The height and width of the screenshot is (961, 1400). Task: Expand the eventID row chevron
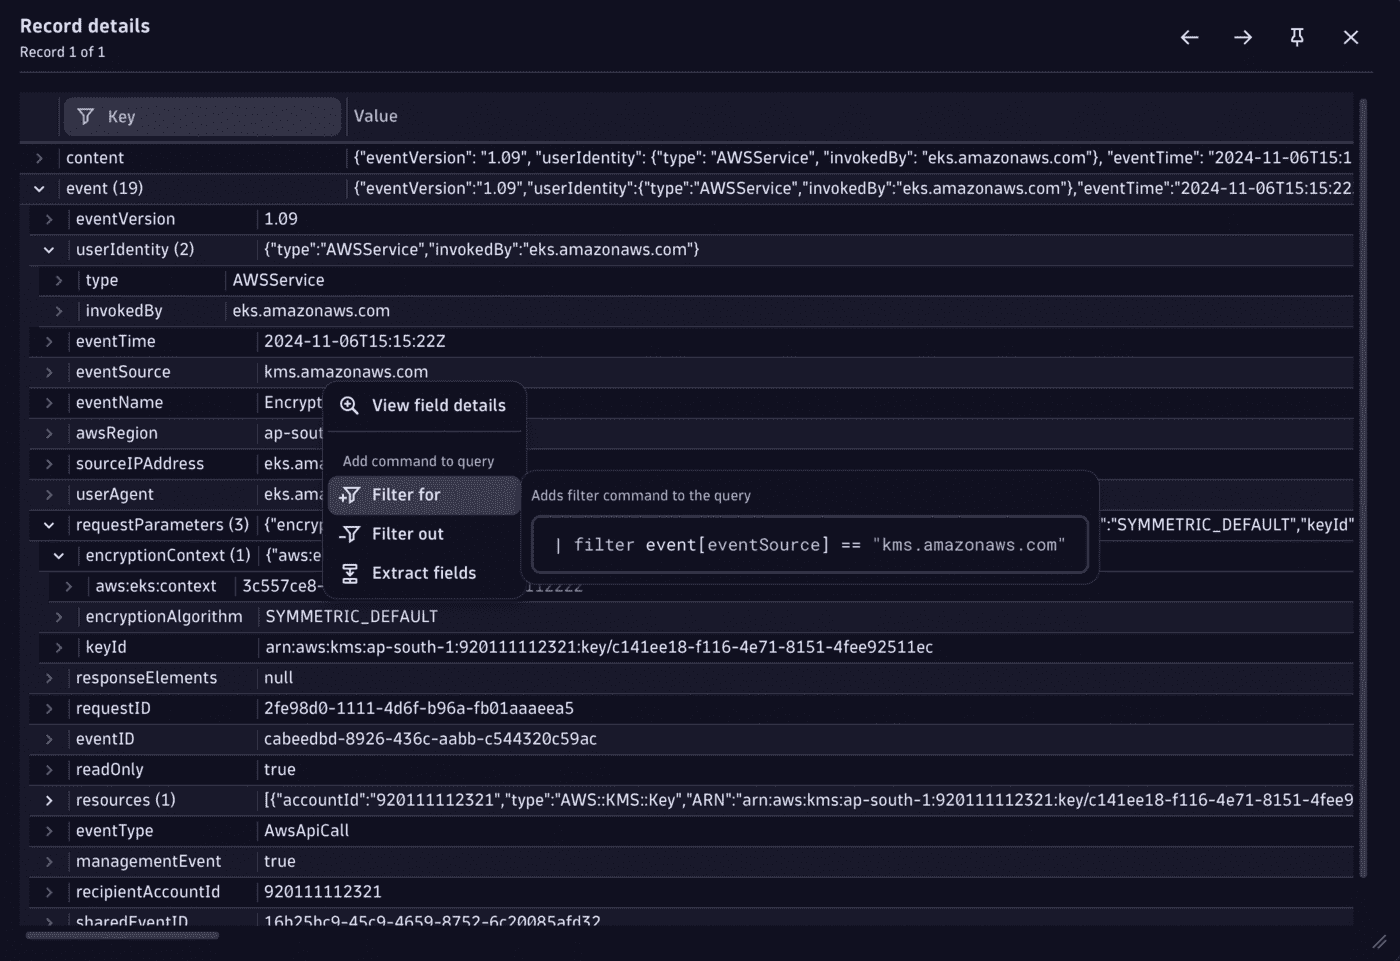pyautogui.click(x=49, y=739)
